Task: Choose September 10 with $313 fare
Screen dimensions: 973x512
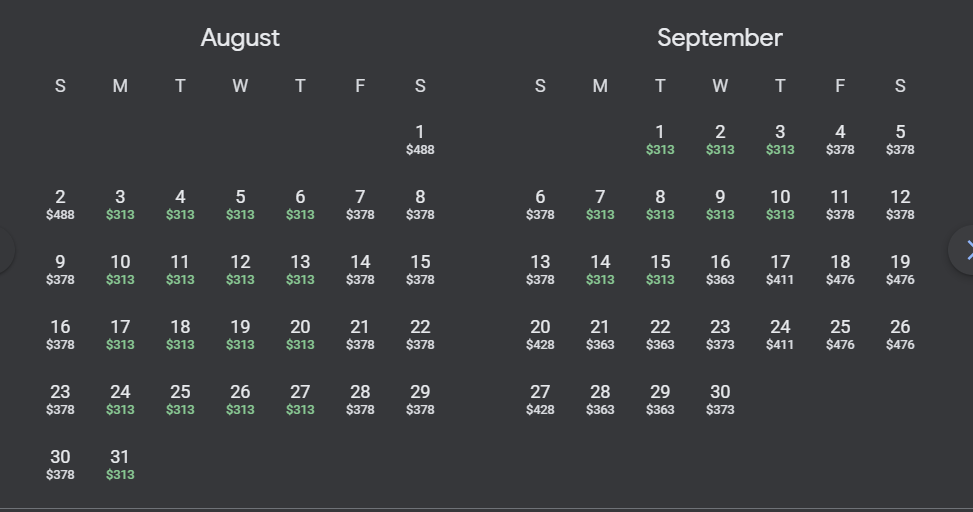Action: coord(780,204)
